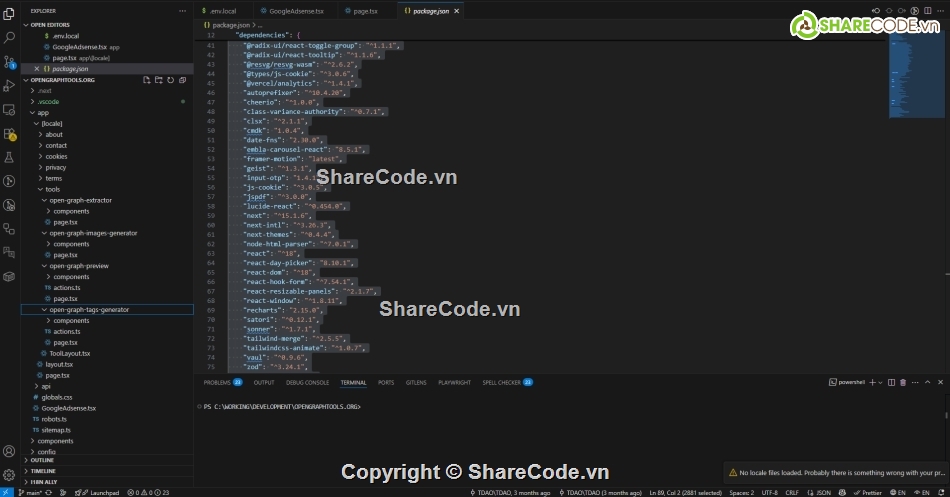Close the package.json editor tab
The image size is (950, 497).
point(457,11)
